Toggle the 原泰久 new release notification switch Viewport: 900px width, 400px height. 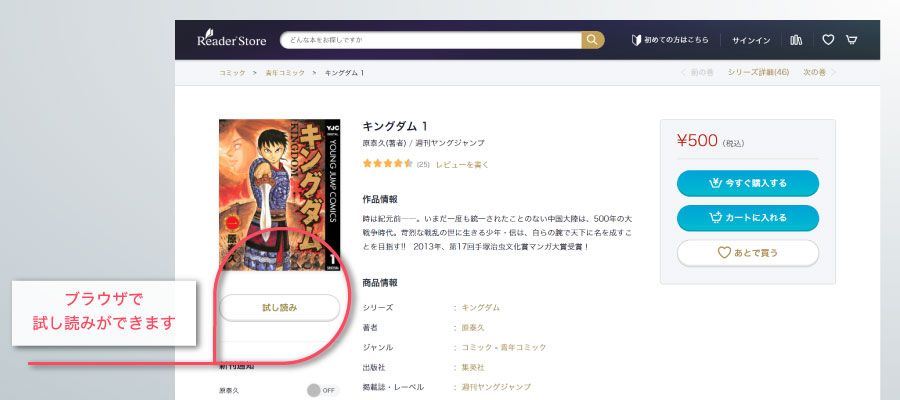coord(321,390)
